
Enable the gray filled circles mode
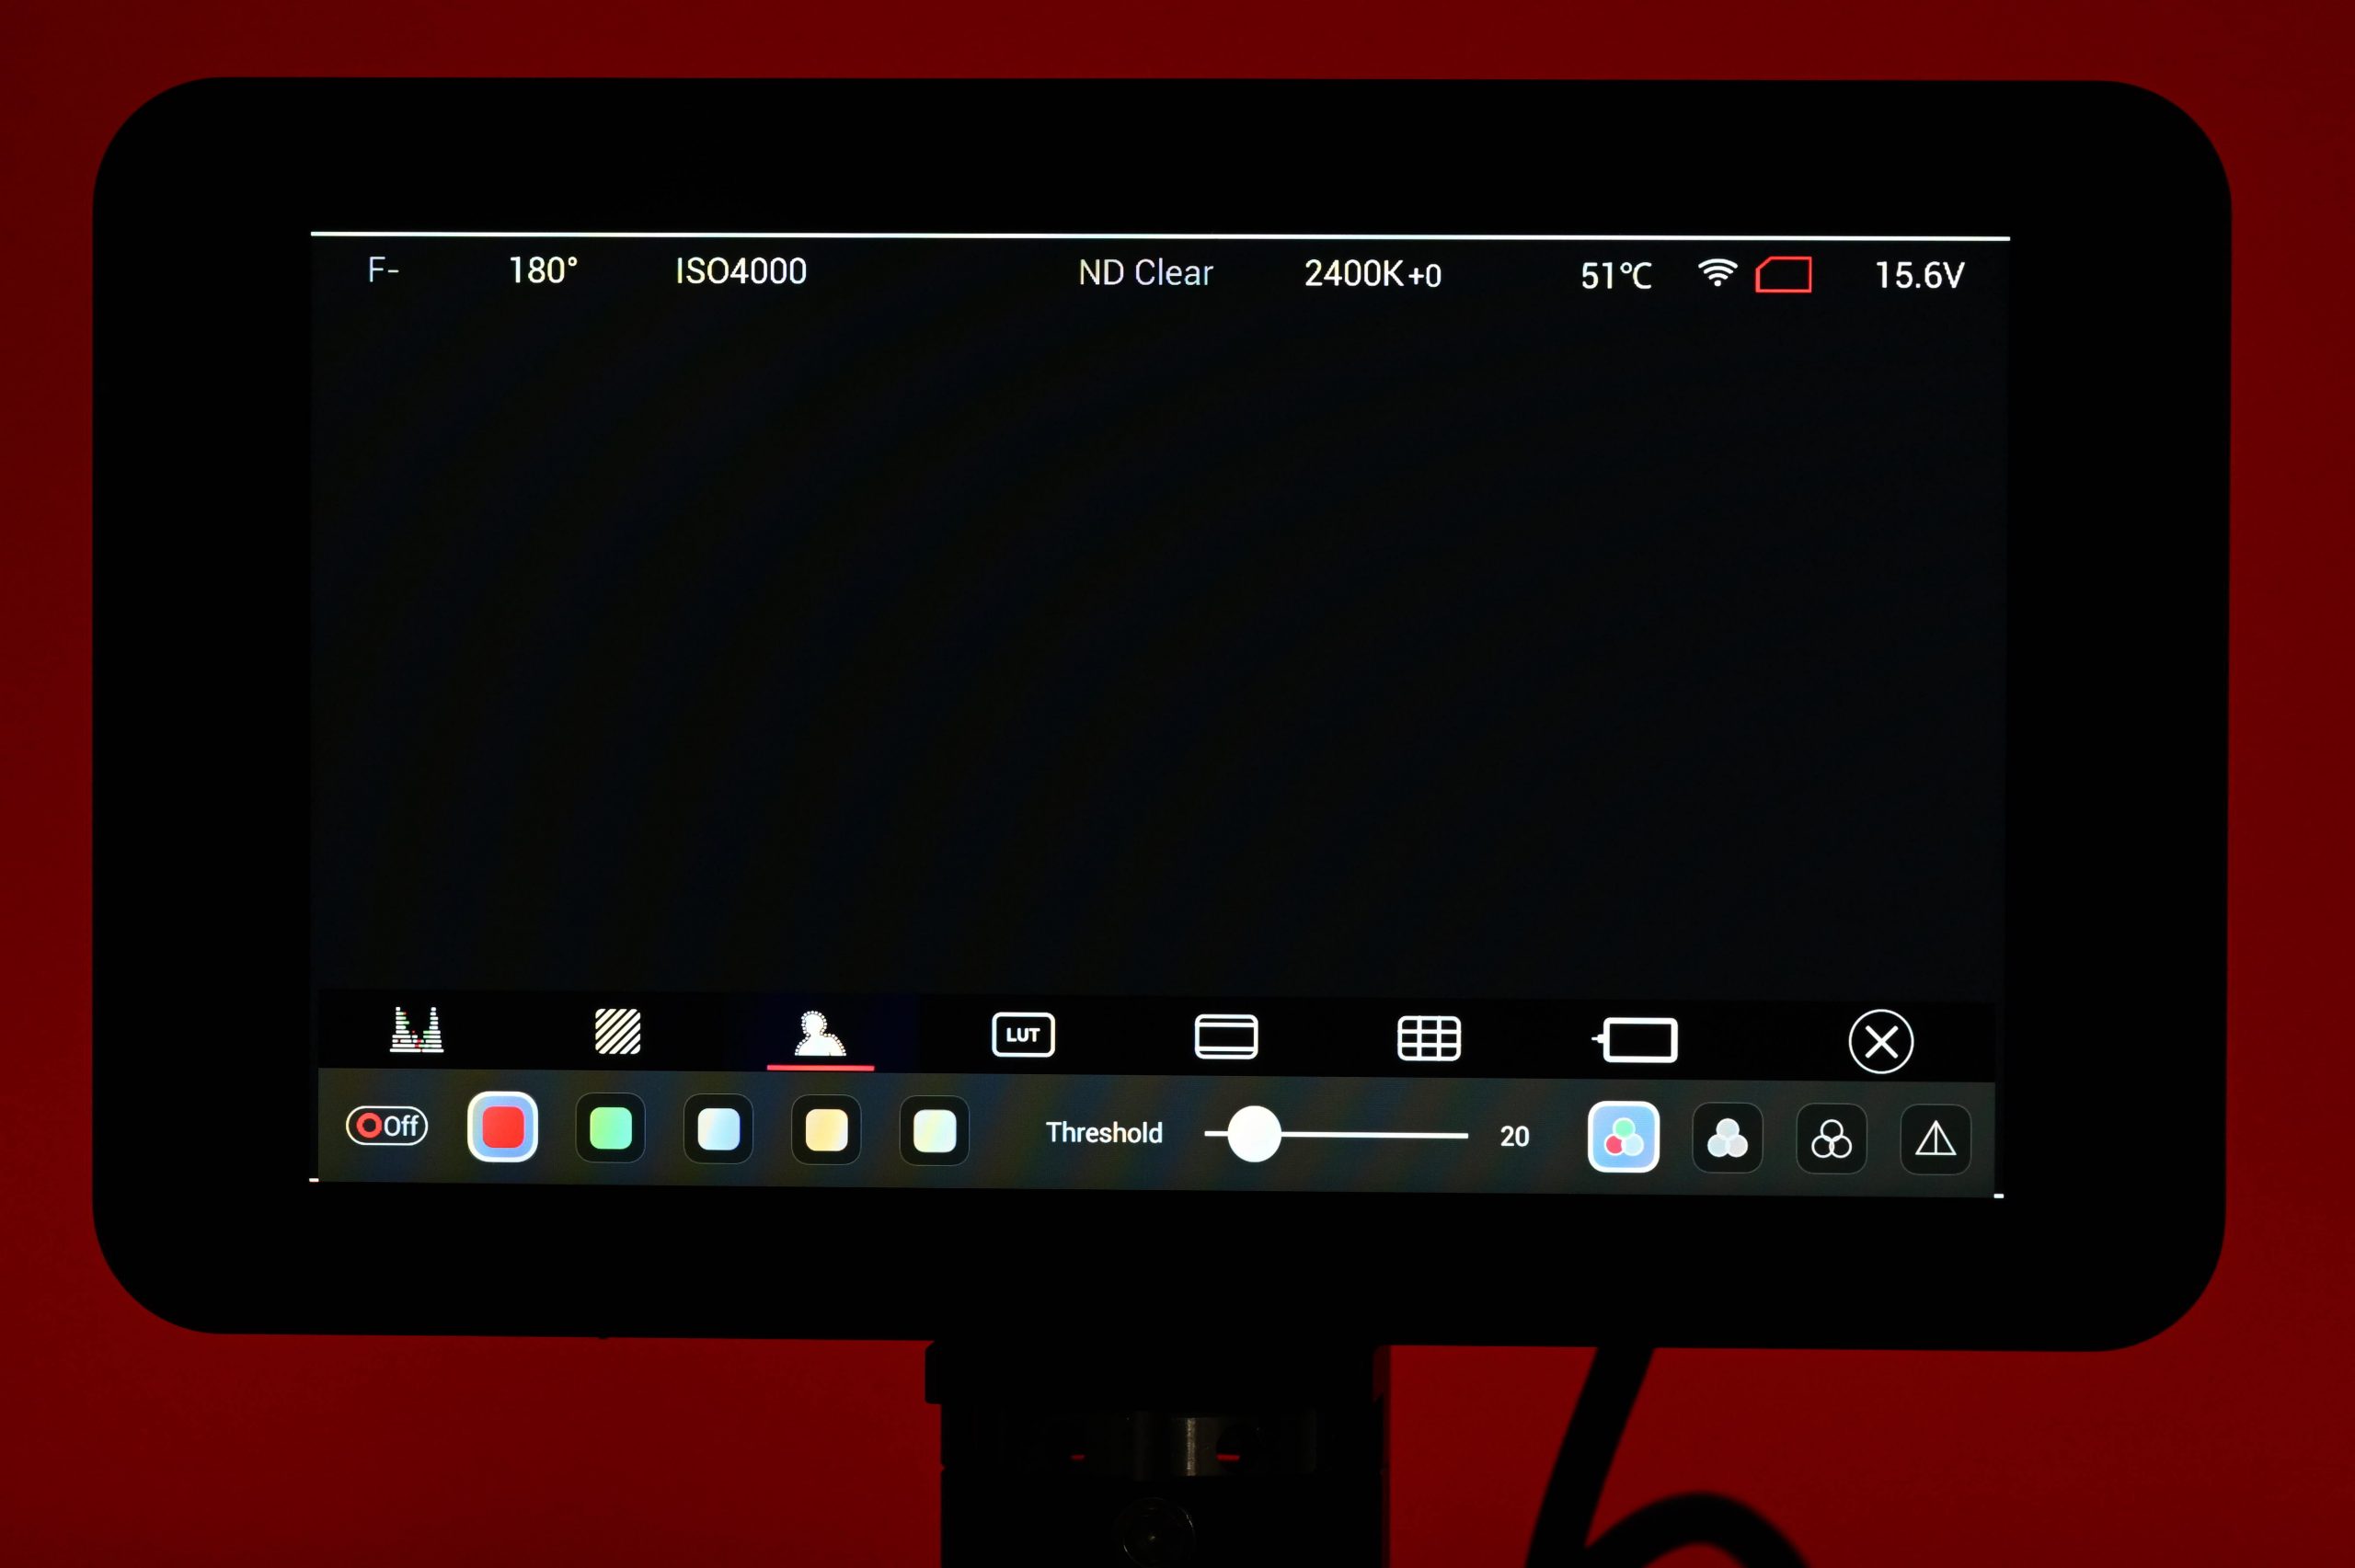[x=1727, y=1138]
